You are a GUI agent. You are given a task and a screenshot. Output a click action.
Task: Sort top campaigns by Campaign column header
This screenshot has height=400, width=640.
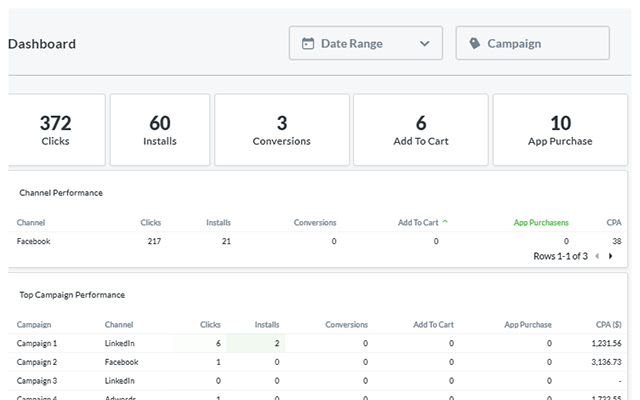[x=34, y=324]
